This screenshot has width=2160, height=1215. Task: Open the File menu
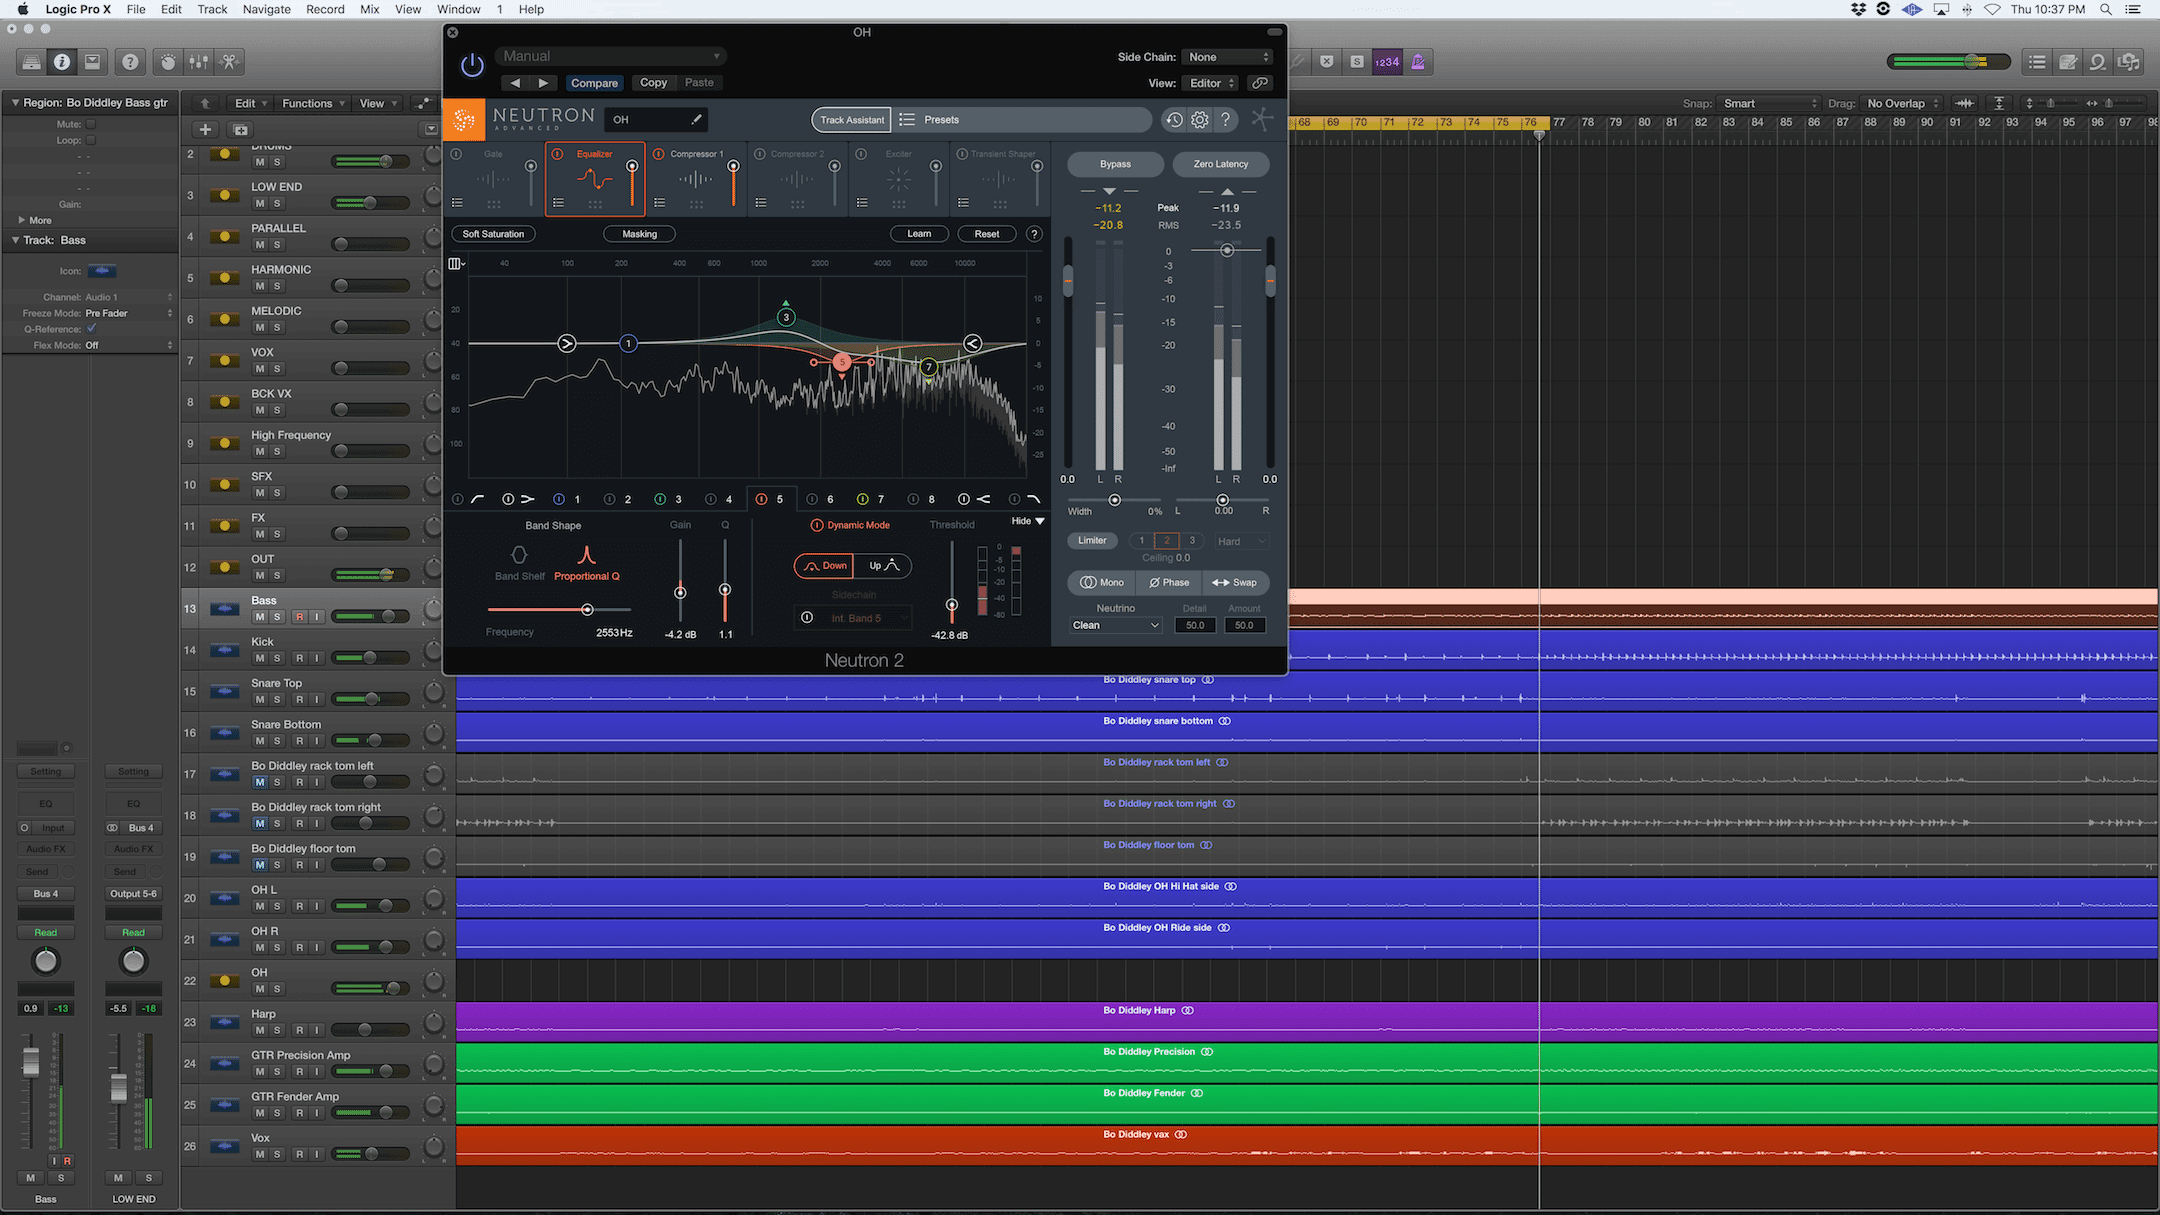coord(136,9)
